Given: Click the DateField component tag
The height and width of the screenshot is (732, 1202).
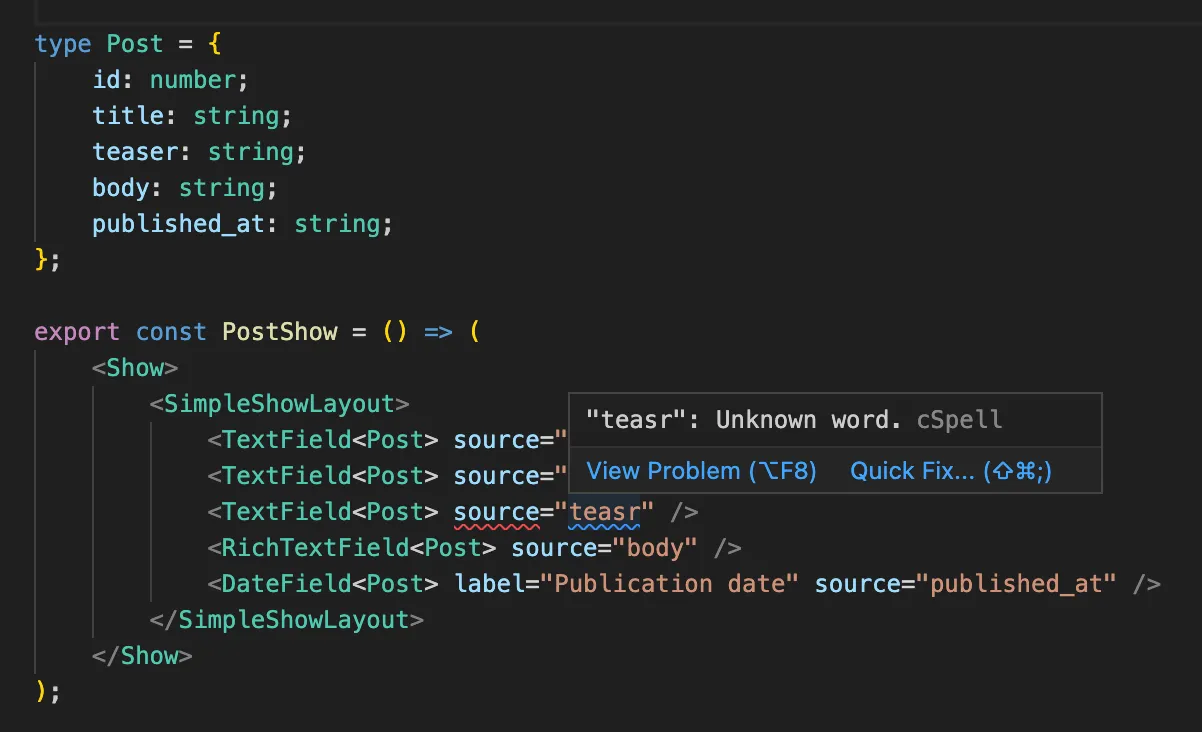Looking at the screenshot, I should 286,583.
